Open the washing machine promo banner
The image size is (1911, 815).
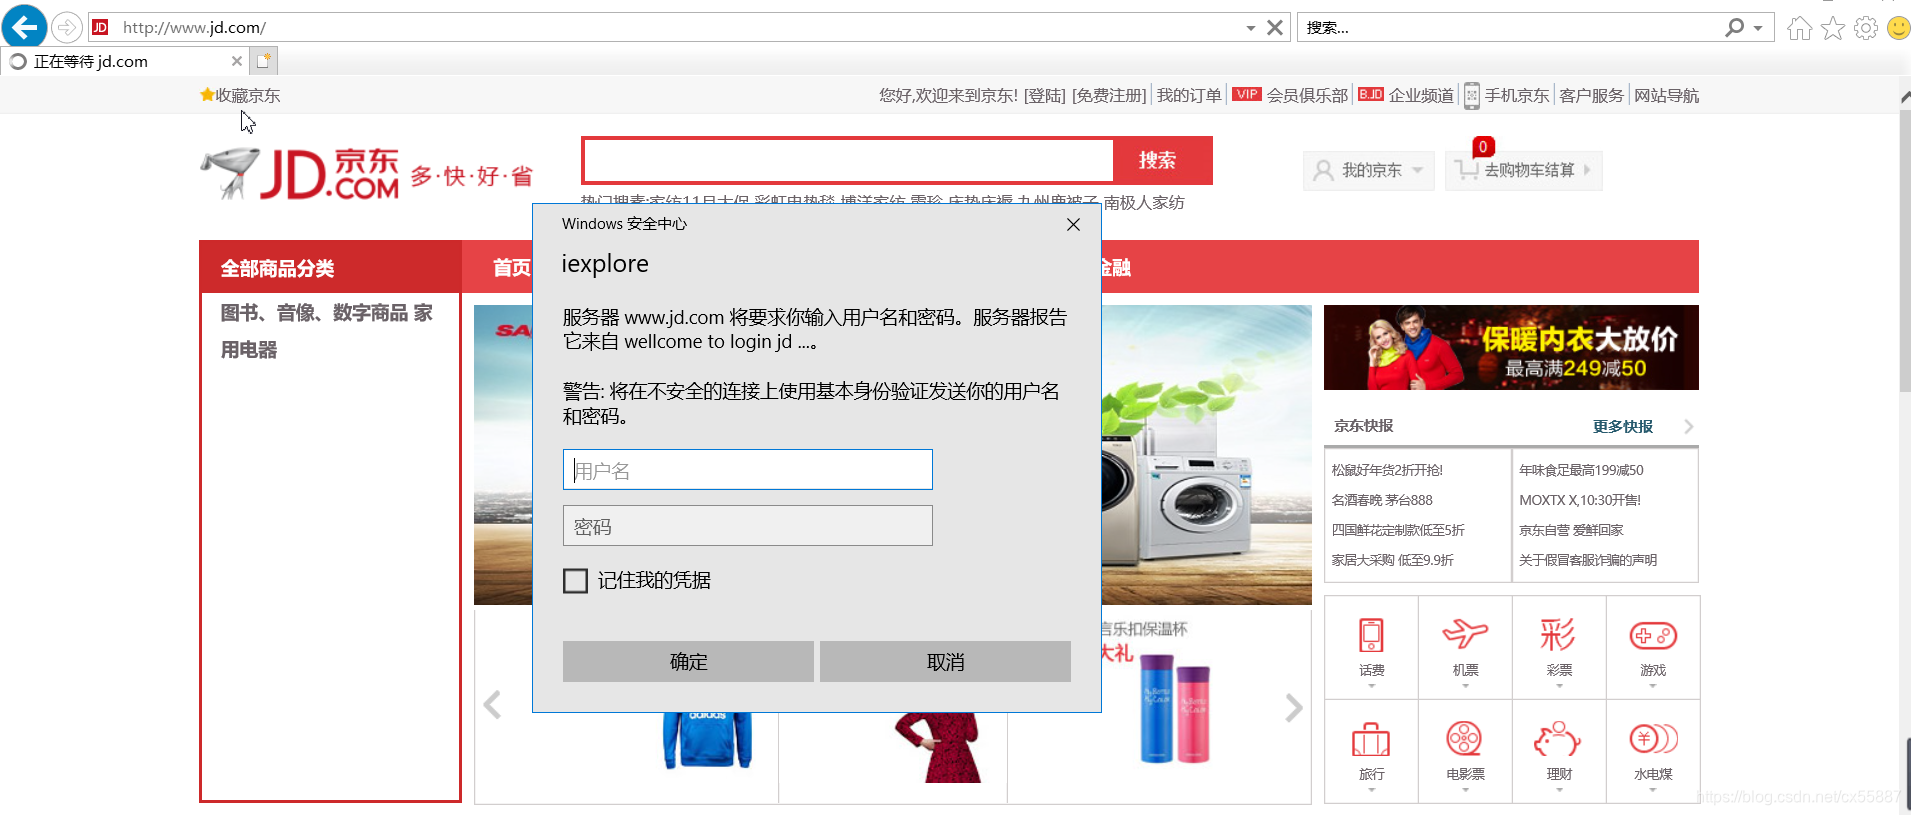click(1206, 455)
